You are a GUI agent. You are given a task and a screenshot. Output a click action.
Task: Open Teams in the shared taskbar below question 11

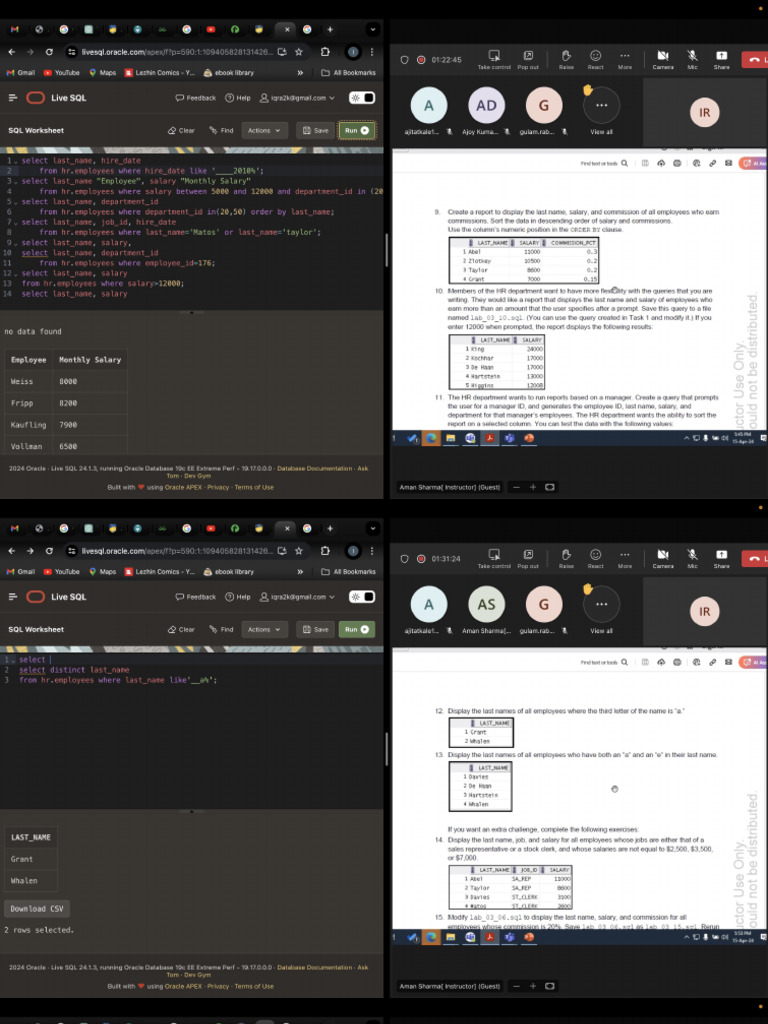(x=509, y=438)
